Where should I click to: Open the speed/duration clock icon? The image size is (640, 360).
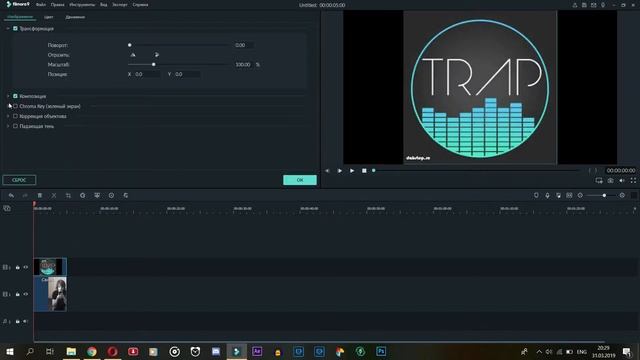click(111, 196)
